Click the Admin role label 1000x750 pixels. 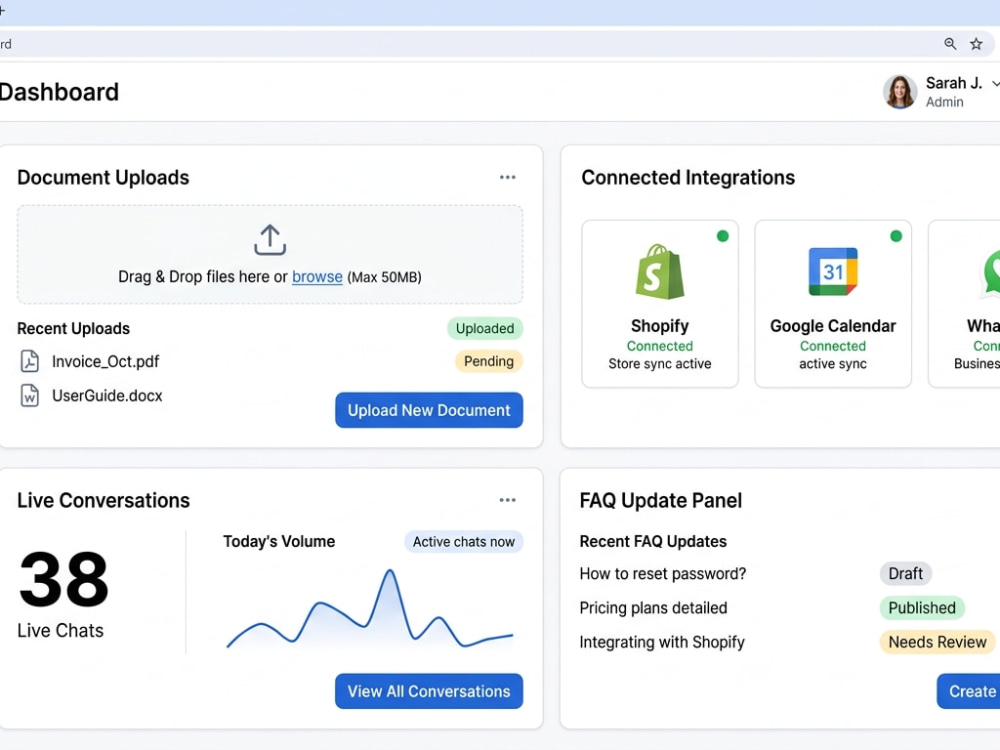pyautogui.click(x=945, y=102)
